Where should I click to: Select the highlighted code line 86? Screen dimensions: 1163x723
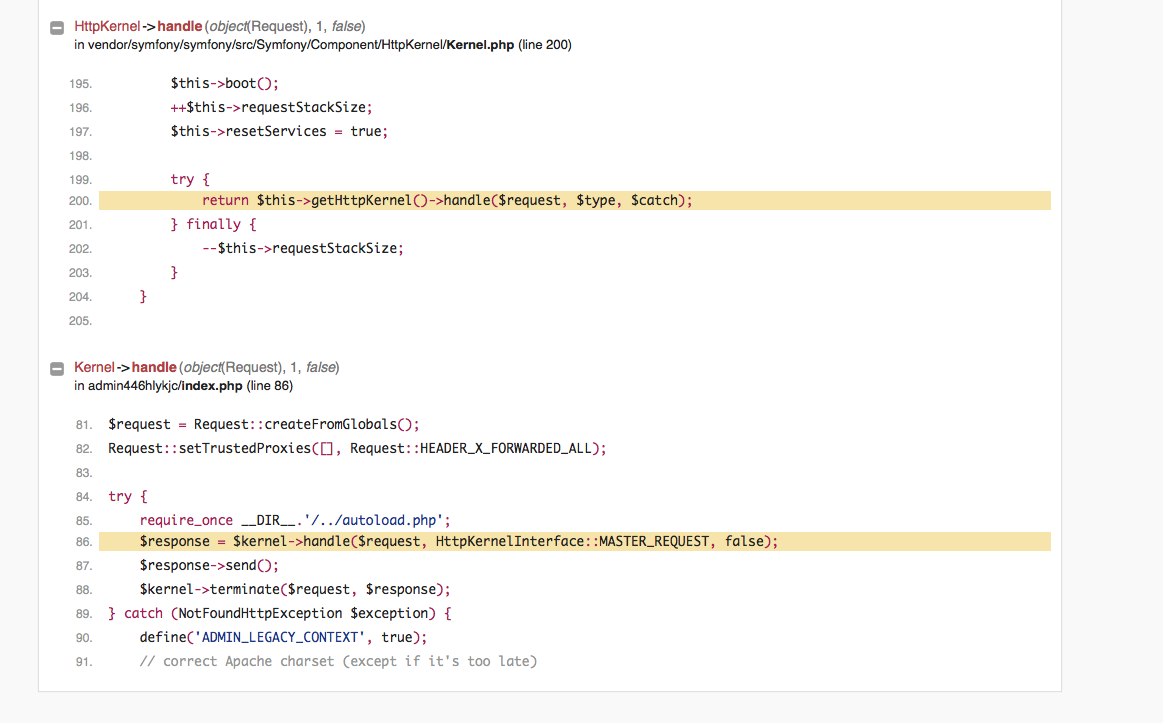click(575, 541)
